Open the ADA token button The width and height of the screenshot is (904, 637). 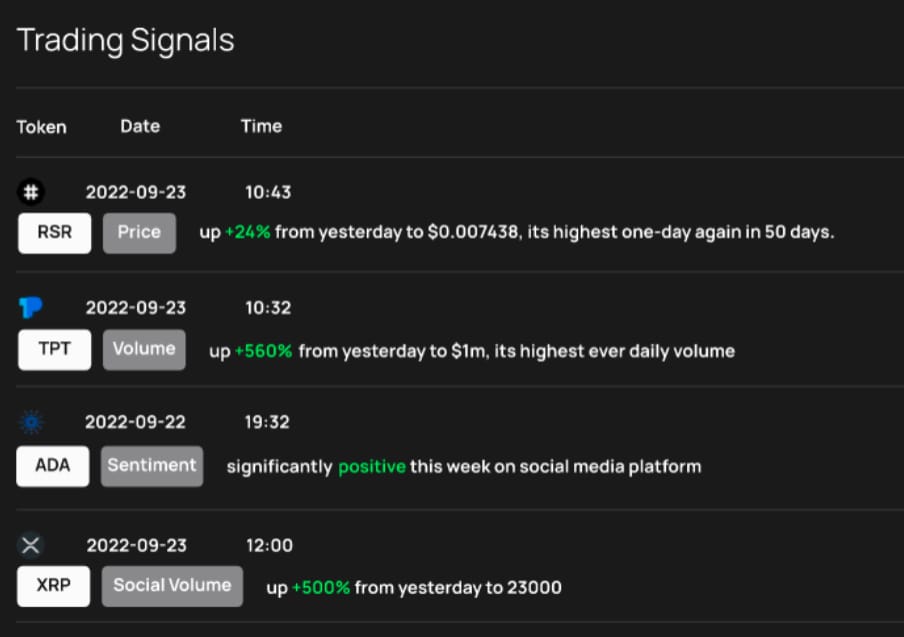point(53,466)
